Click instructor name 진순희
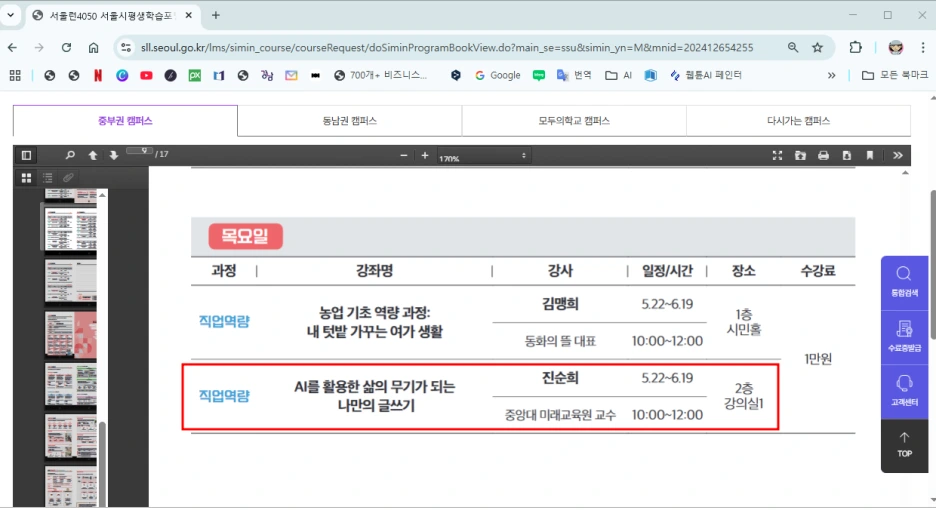936x510 pixels. 560,378
